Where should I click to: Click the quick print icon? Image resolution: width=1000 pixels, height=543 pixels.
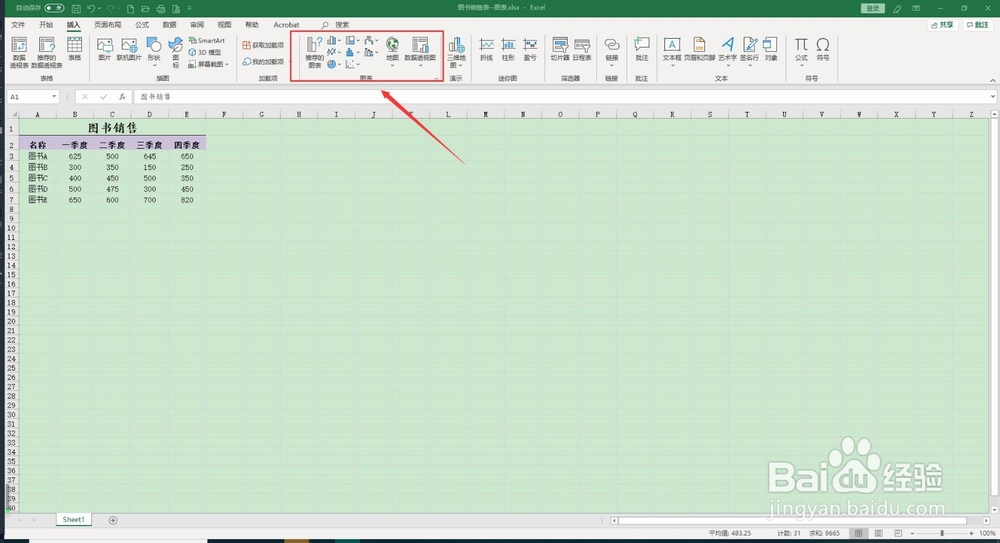161,8
